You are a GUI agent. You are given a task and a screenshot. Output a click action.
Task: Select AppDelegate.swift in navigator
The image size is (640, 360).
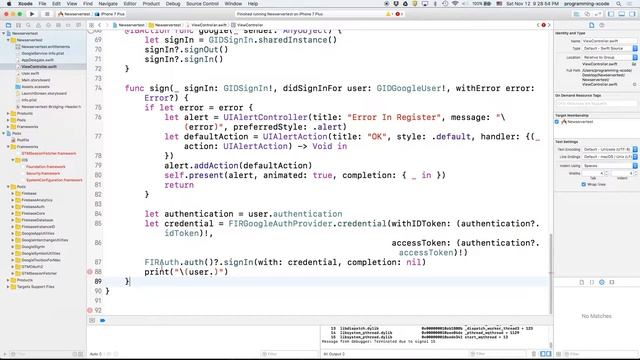(38, 60)
